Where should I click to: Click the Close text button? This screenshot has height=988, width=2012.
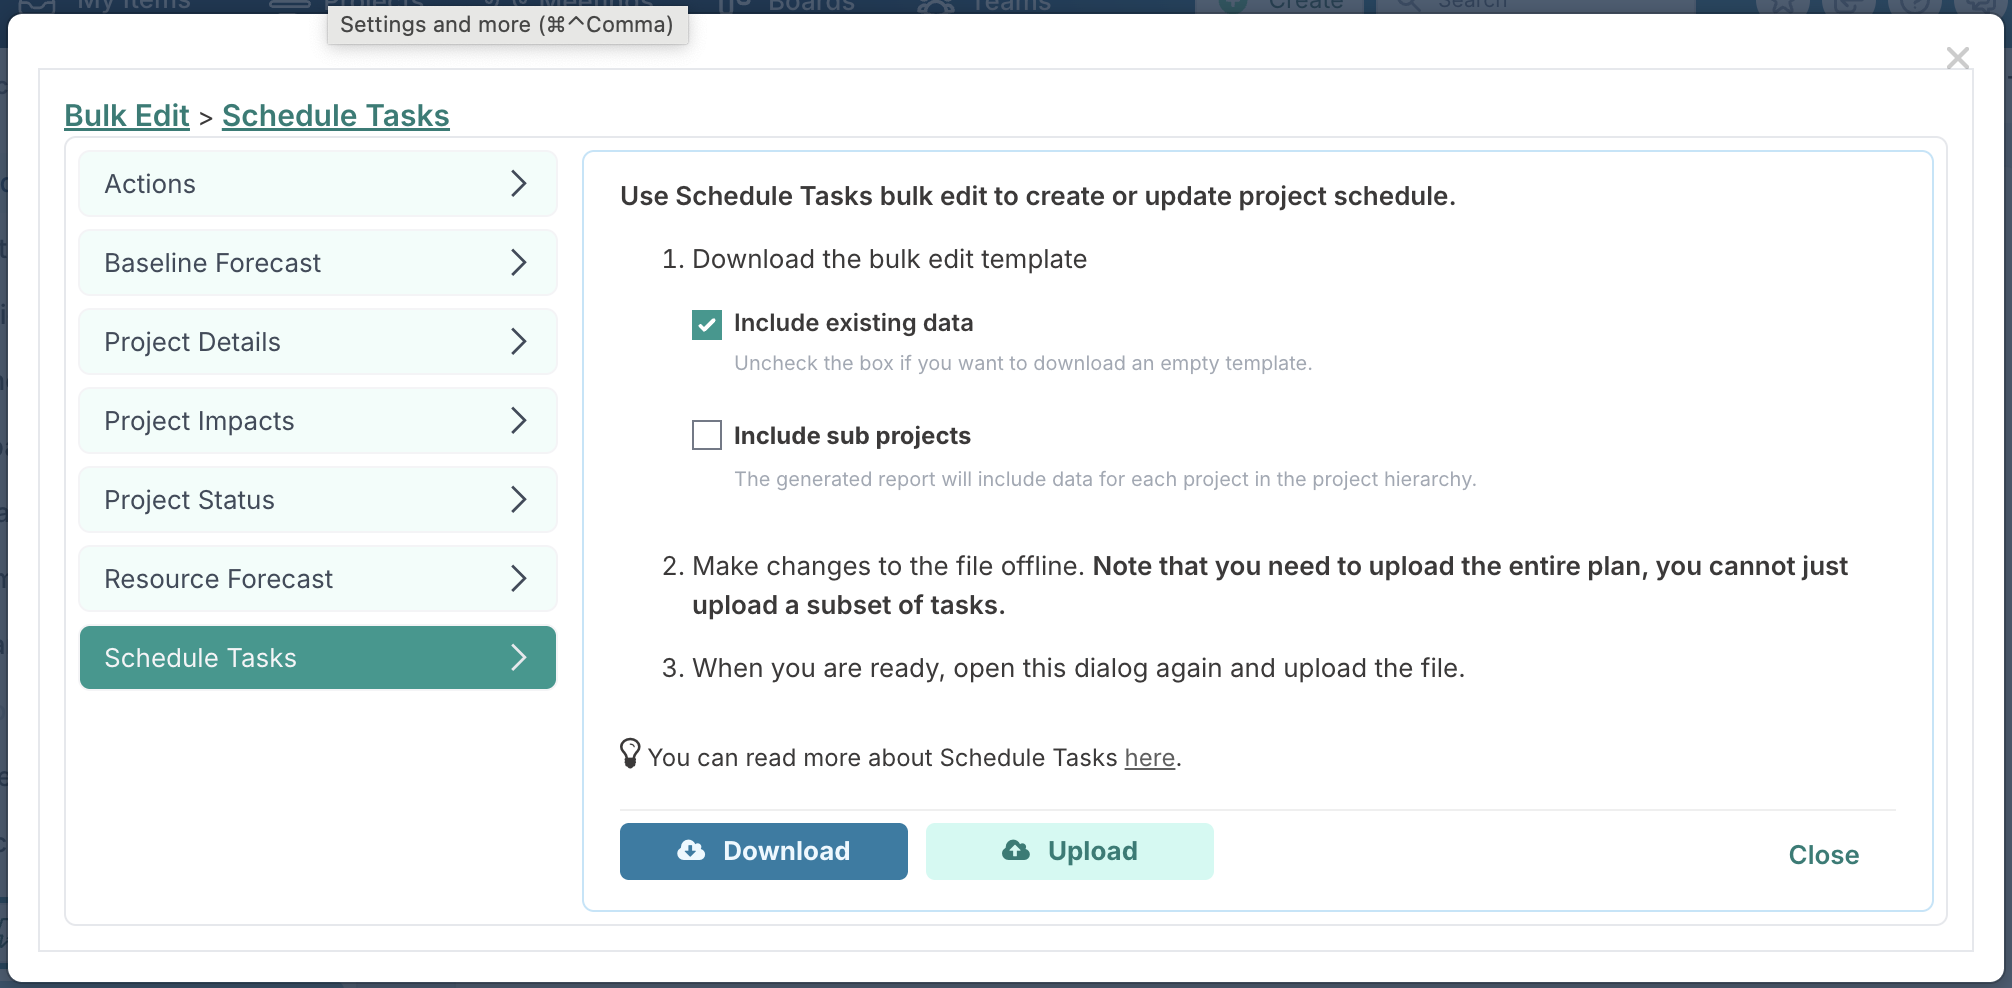pos(1823,855)
